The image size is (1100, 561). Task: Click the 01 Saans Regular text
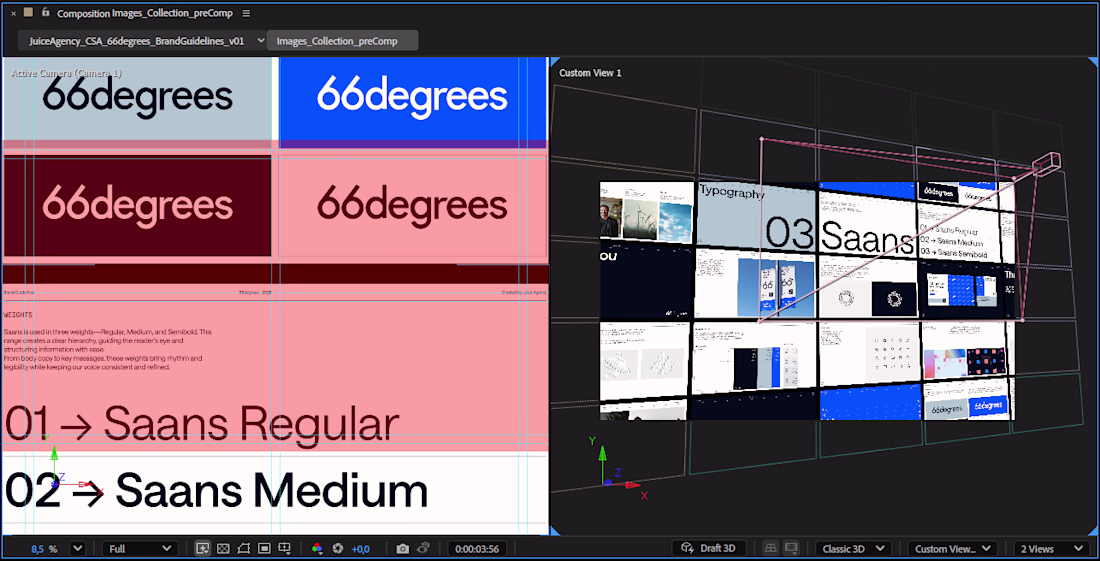point(202,426)
